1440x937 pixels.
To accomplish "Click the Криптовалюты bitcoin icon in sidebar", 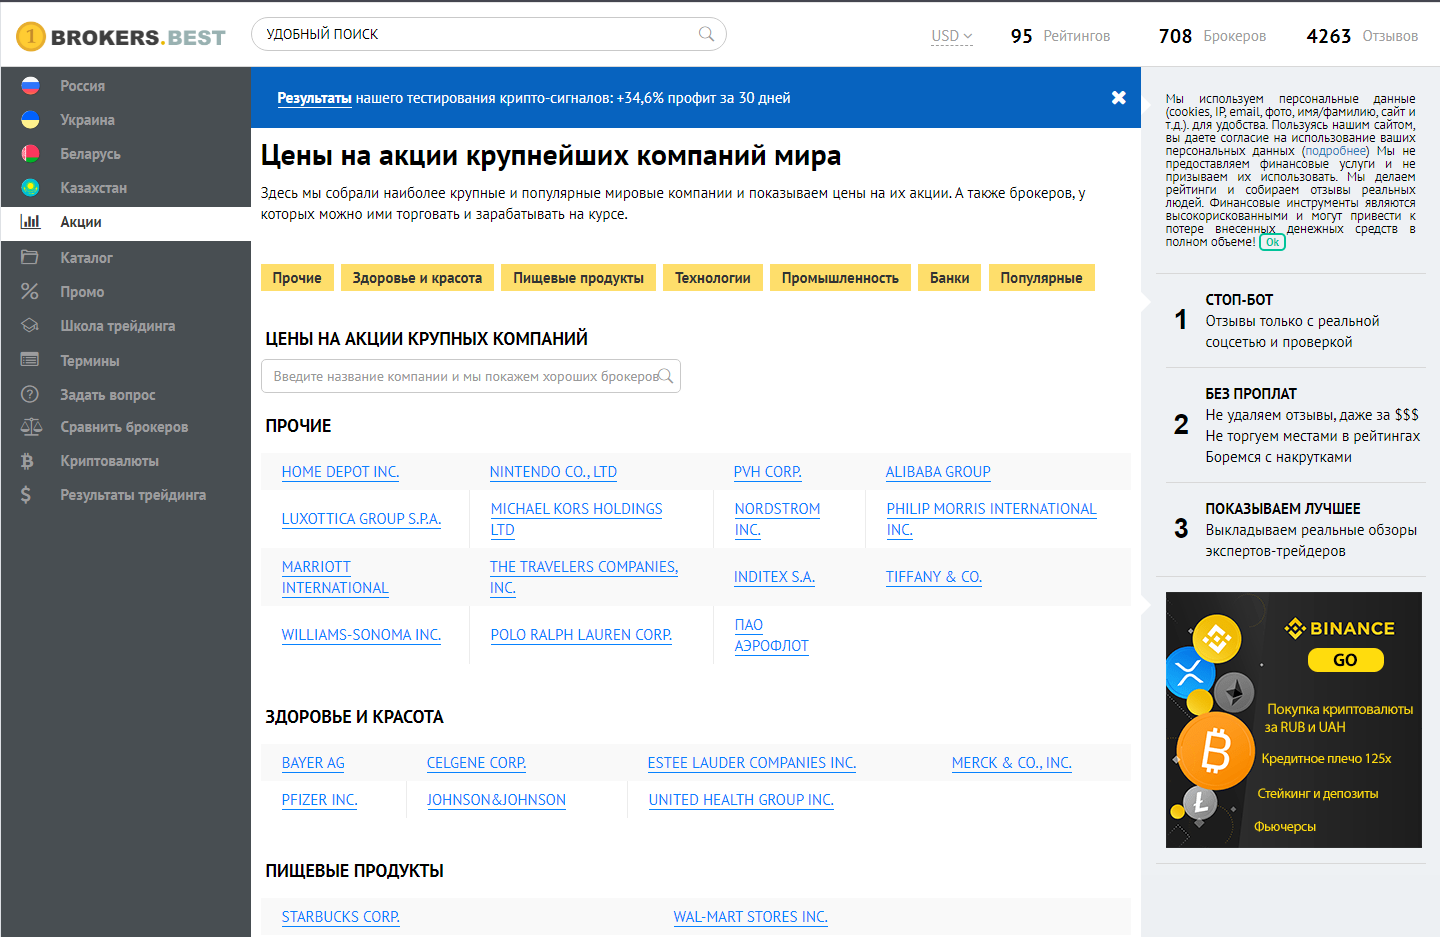I will (28, 461).
